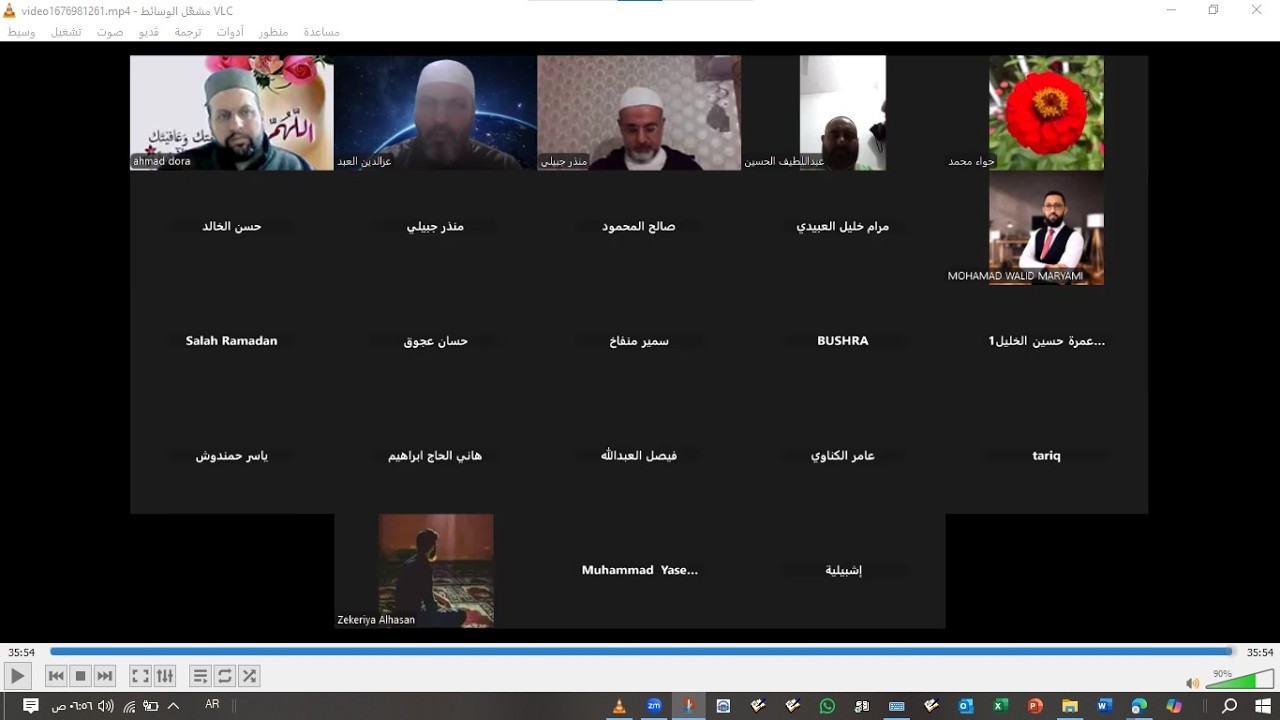Image resolution: width=1280 pixels, height=720 pixels.
Task: Toggle remaining time on right 35:54 label
Action: [1259, 652]
